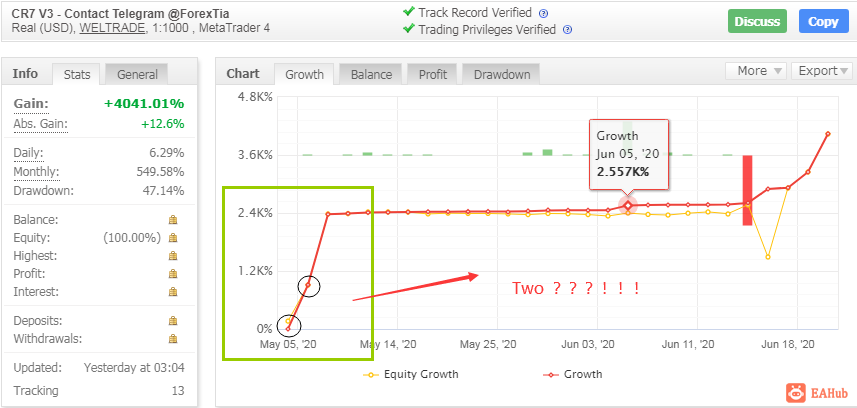Select the Balance chart tab

(371, 74)
